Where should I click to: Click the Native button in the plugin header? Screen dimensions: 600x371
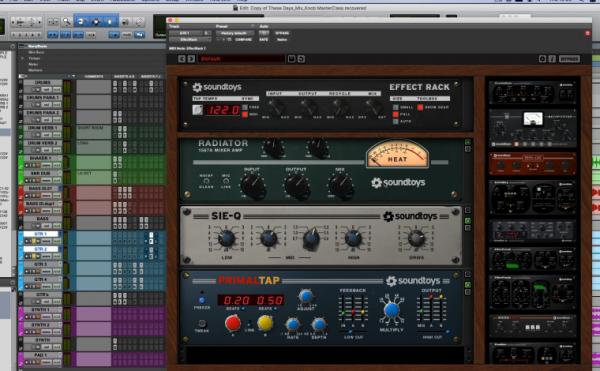click(x=282, y=39)
